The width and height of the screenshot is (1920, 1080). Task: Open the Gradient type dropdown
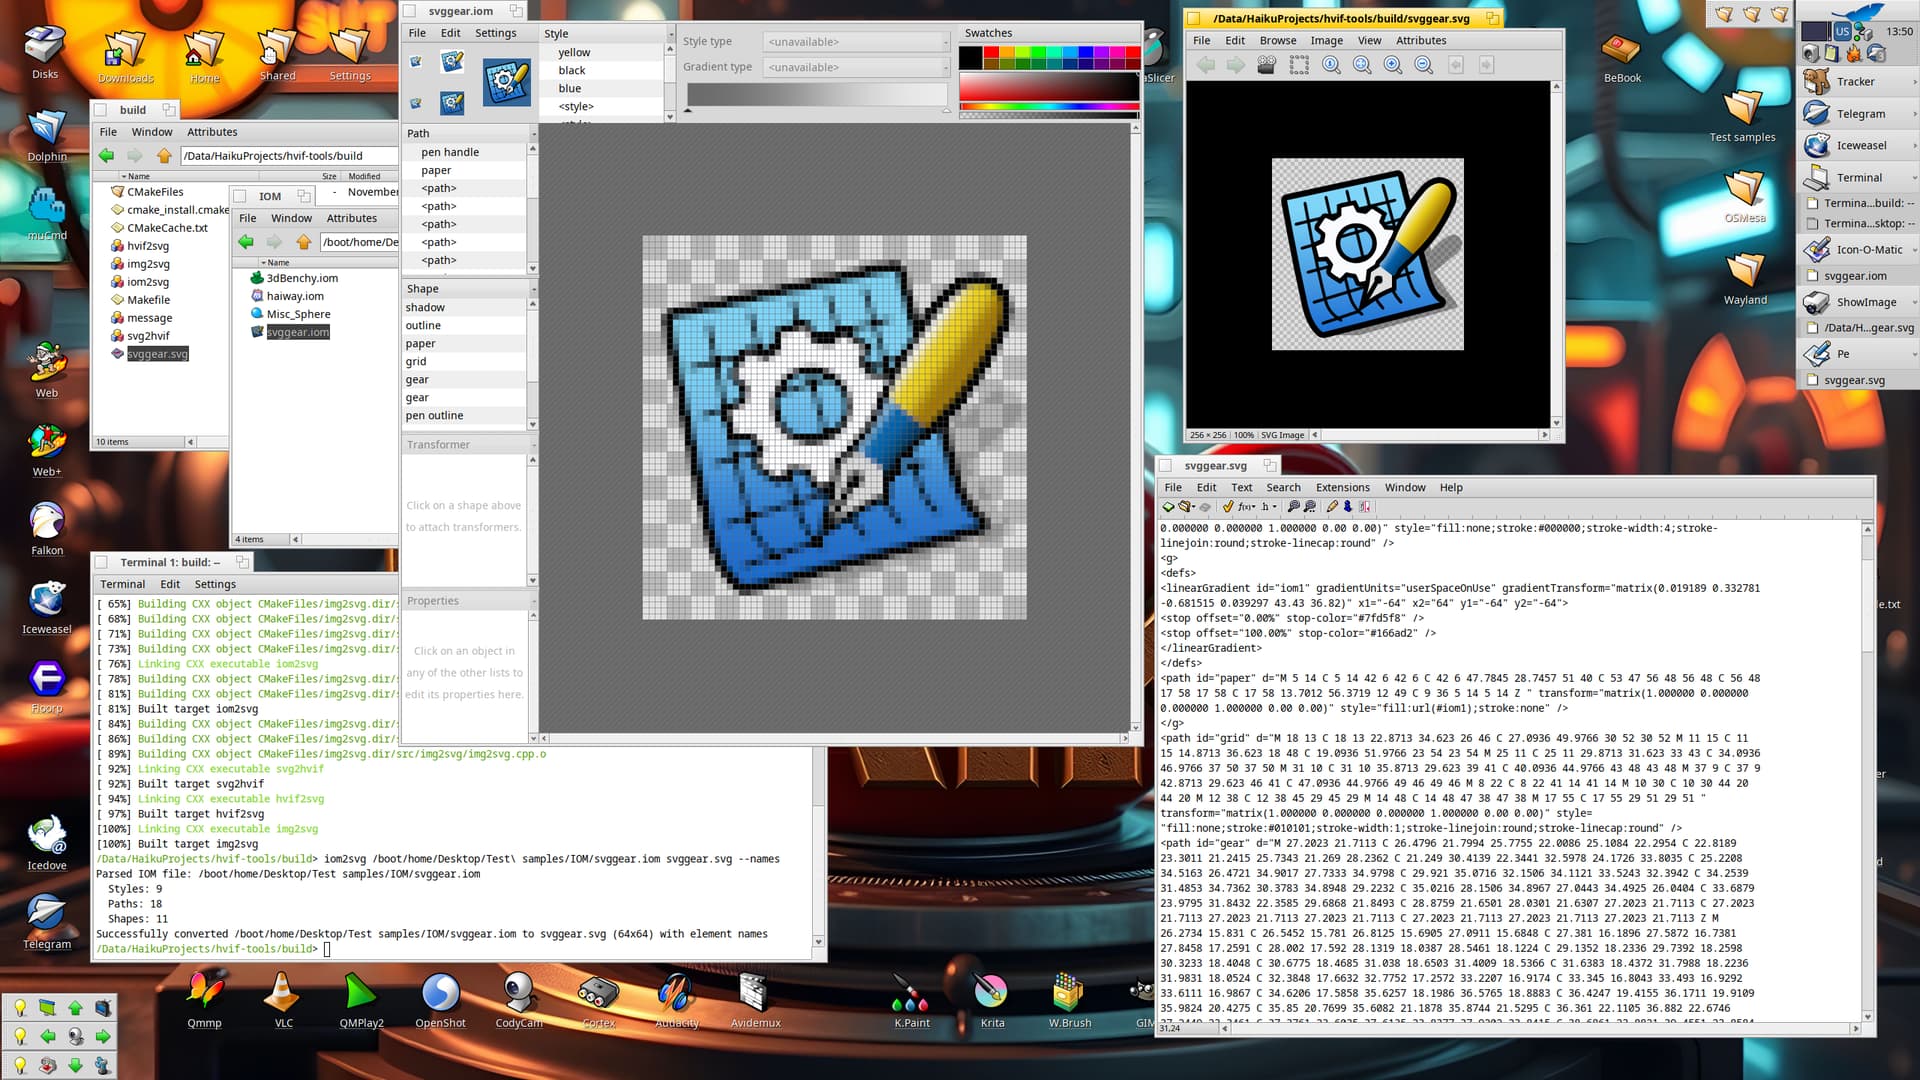tap(856, 67)
